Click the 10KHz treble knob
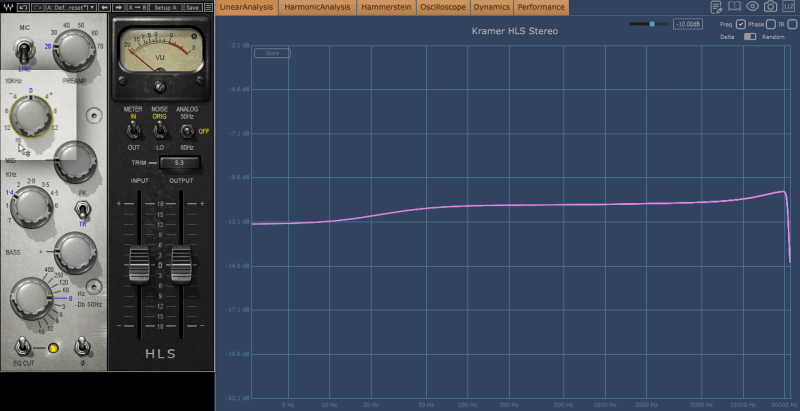The height and width of the screenshot is (411, 800). (31, 116)
